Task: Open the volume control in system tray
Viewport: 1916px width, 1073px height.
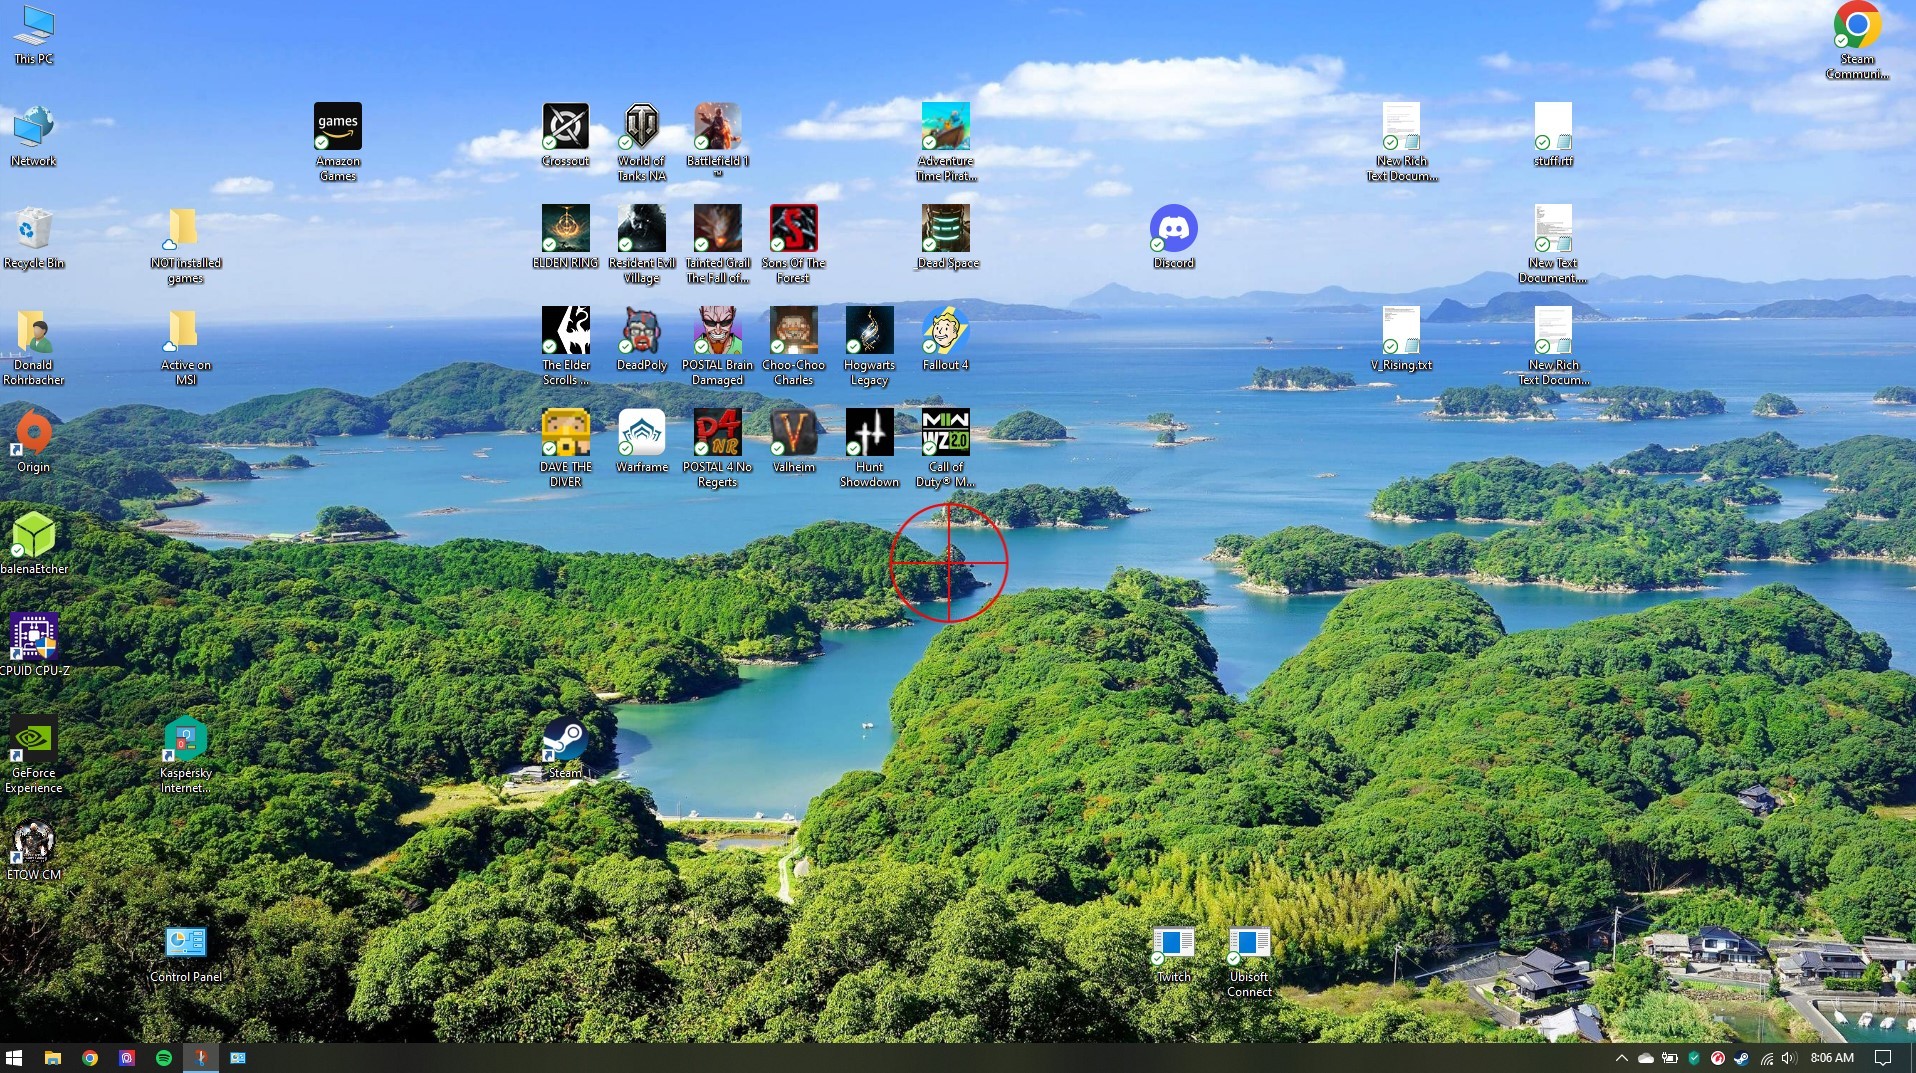Action: pyautogui.click(x=1788, y=1058)
